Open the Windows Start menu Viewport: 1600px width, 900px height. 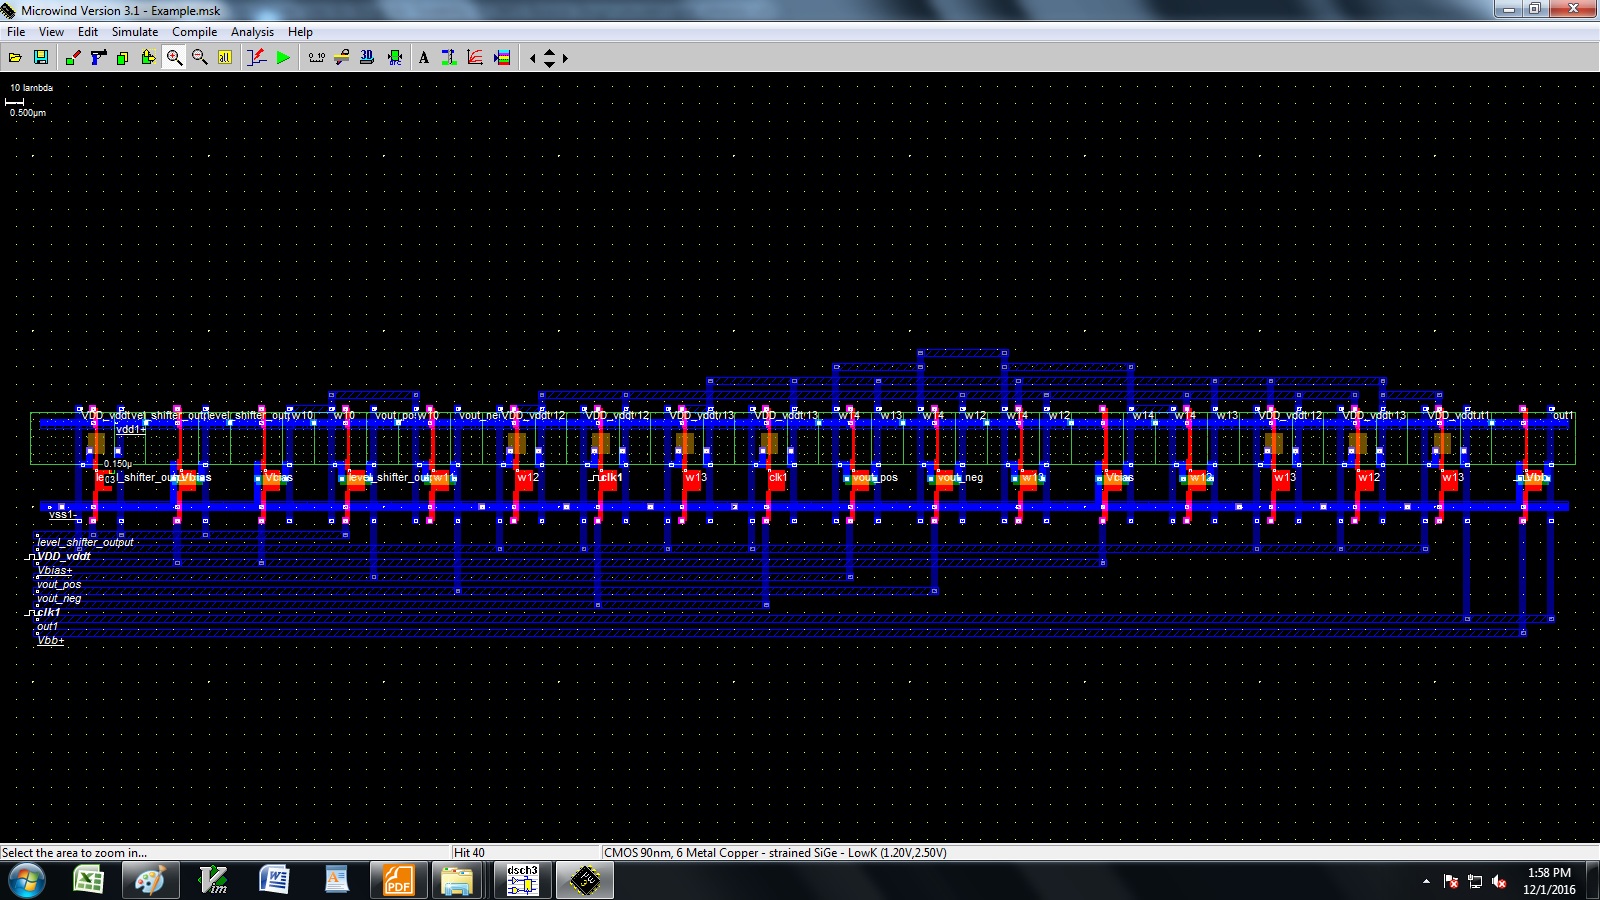pyautogui.click(x=26, y=881)
